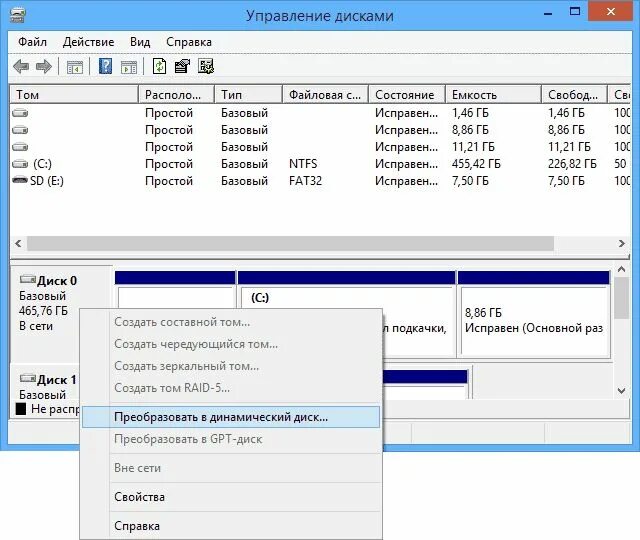The height and width of the screenshot is (540, 640).
Task: Open the Help toolbar question-mark icon
Action: (x=105, y=66)
